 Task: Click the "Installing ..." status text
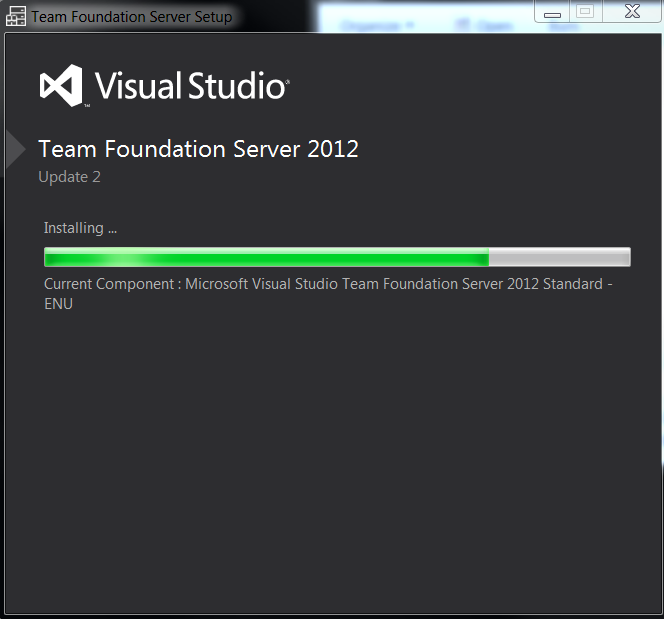[80, 228]
